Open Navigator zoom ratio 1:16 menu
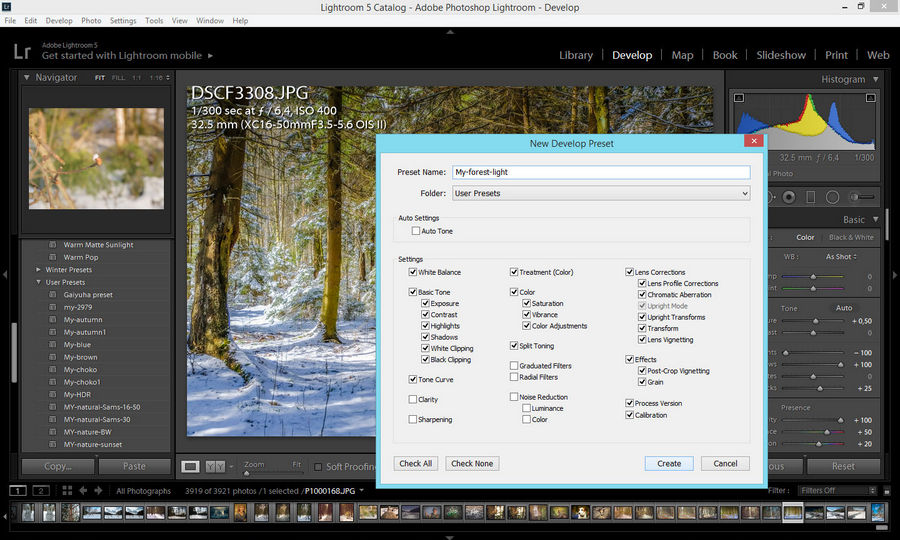900x540 pixels. click(159, 77)
